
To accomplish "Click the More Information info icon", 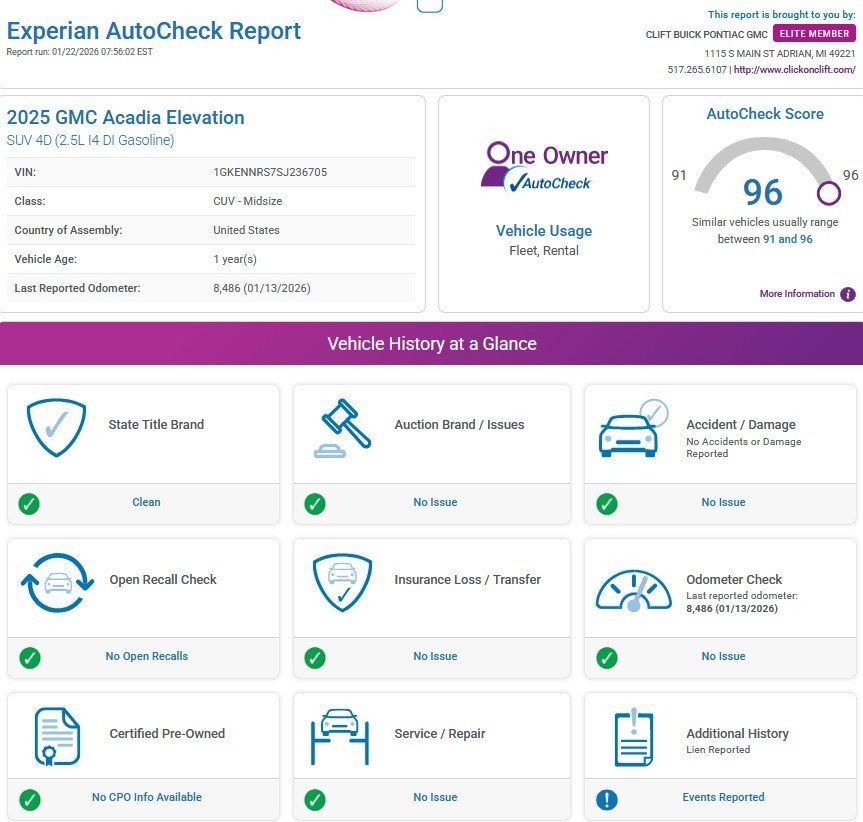I will 847,294.
